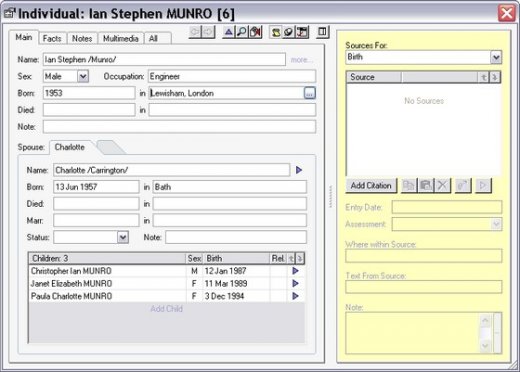520x372 pixels.
Task: Click the Birth column header in children list
Action: [236, 258]
